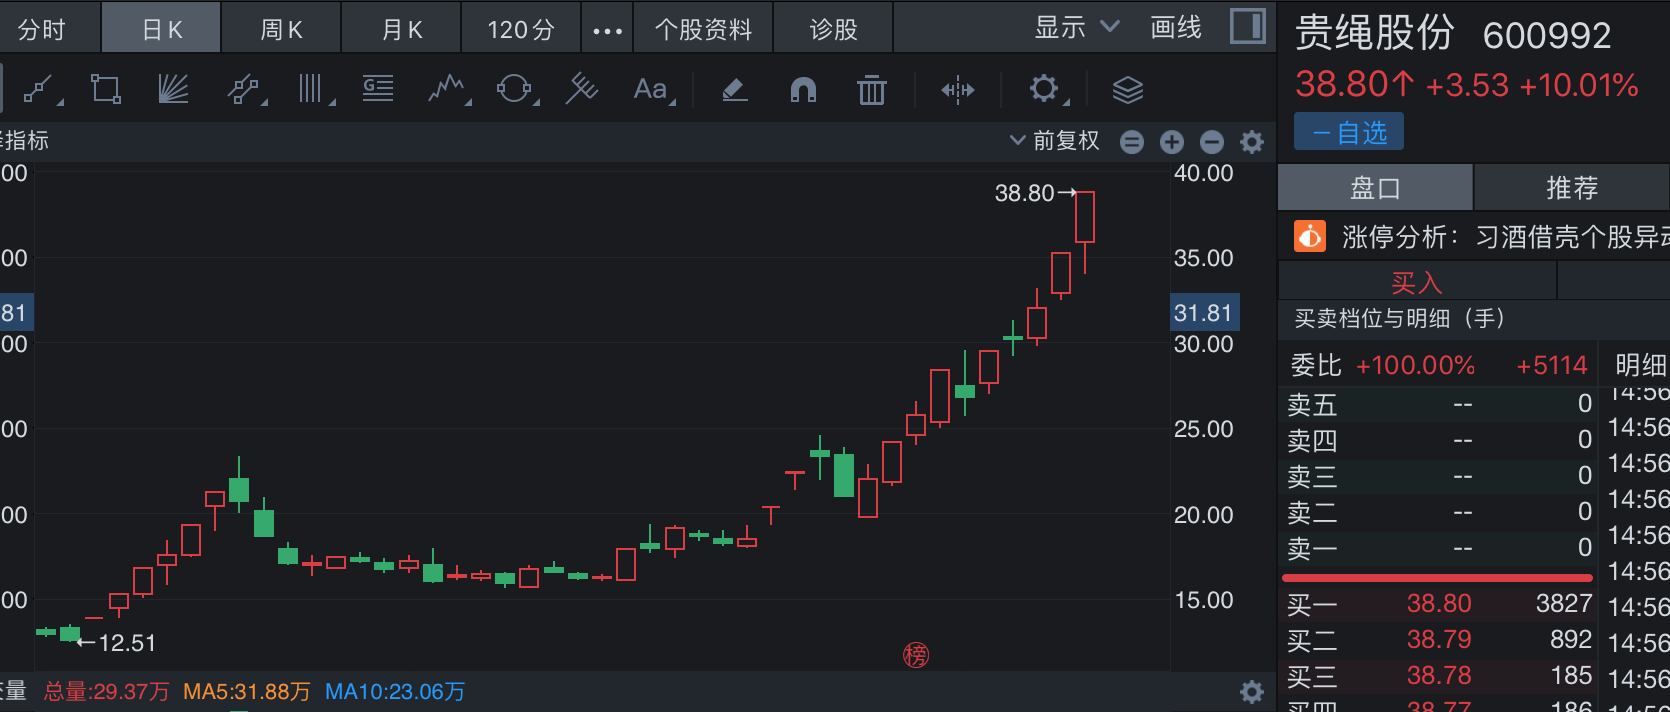Pick the Gann fan lines tool
The width and height of the screenshot is (1670, 712).
173,90
